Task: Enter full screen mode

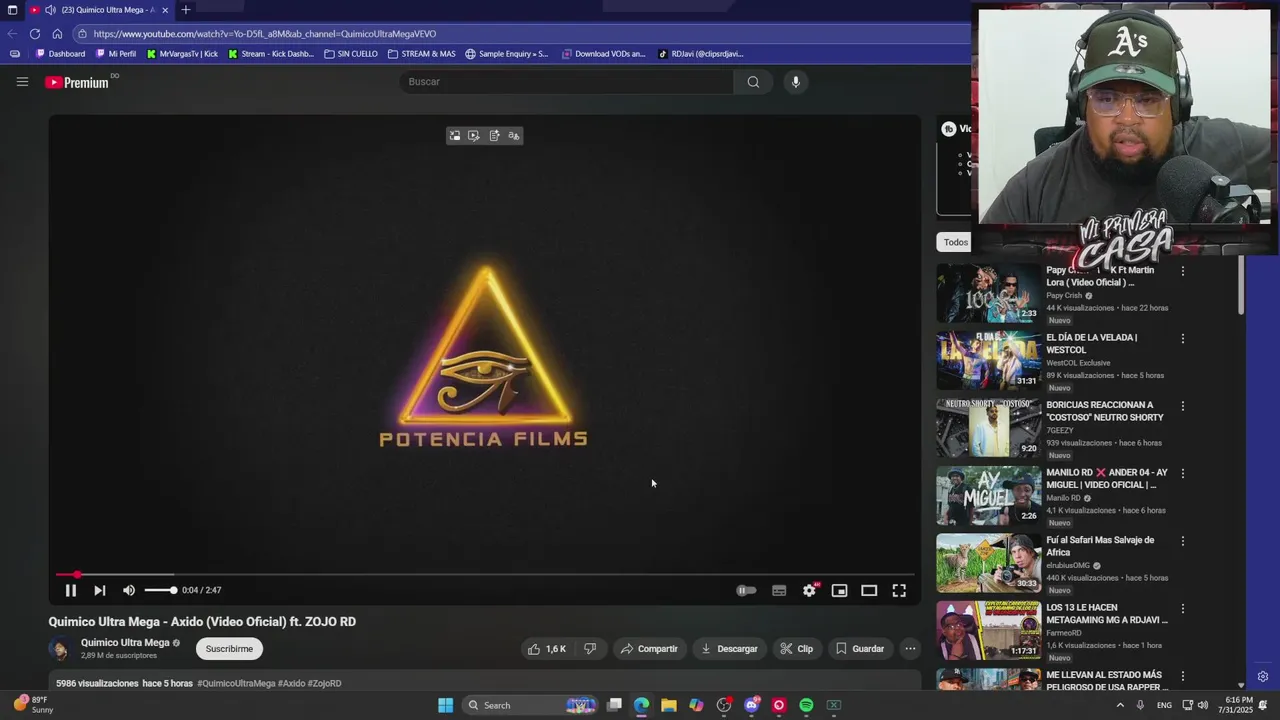Action: pyautogui.click(x=899, y=591)
